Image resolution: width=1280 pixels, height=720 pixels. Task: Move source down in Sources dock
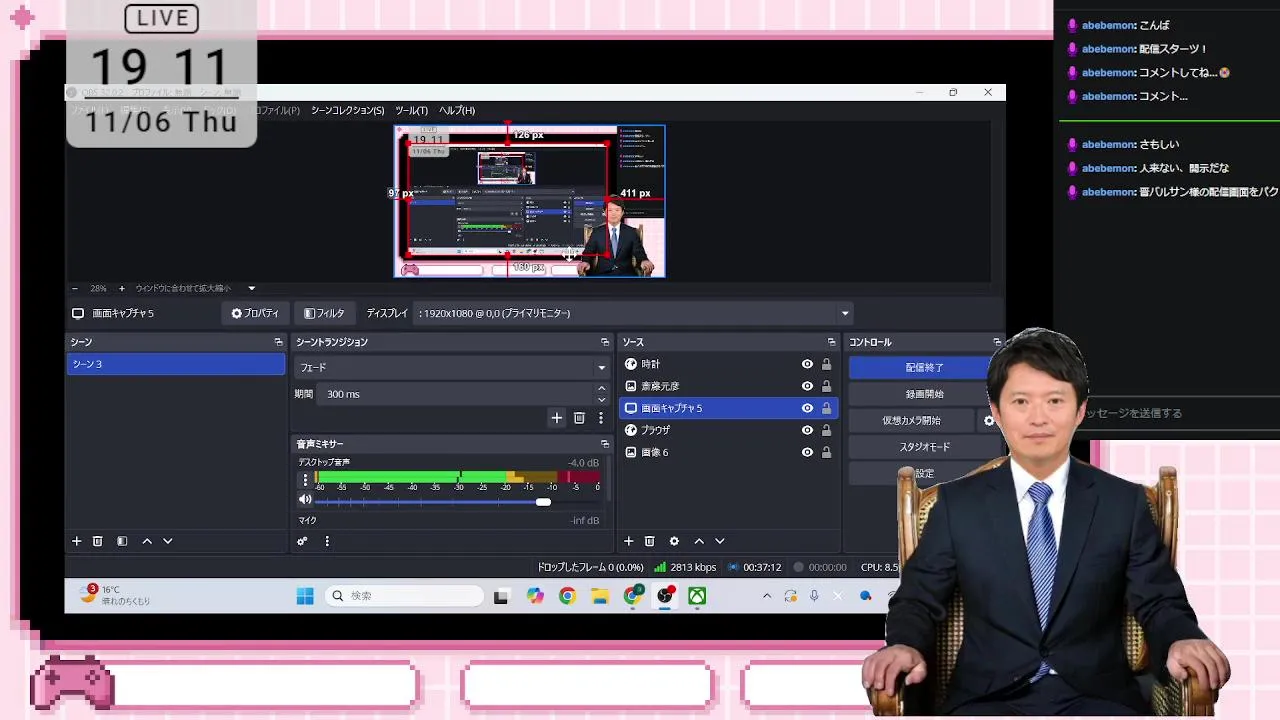720,541
